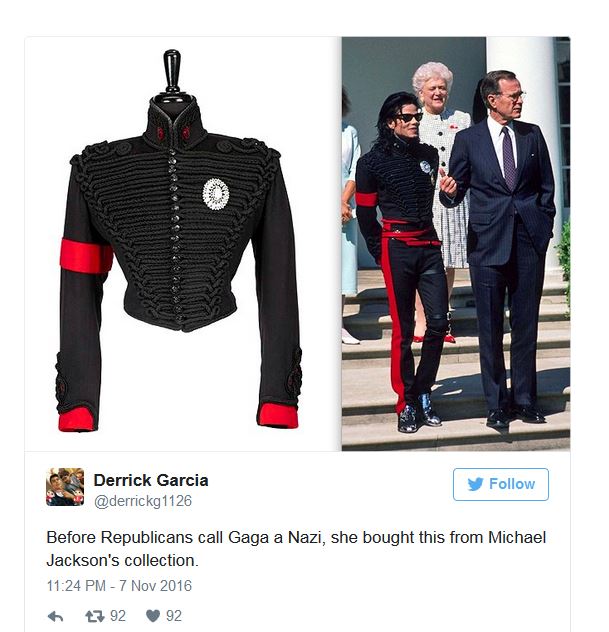
Task: Like the tweet with the heart icon
Action: tap(153, 616)
